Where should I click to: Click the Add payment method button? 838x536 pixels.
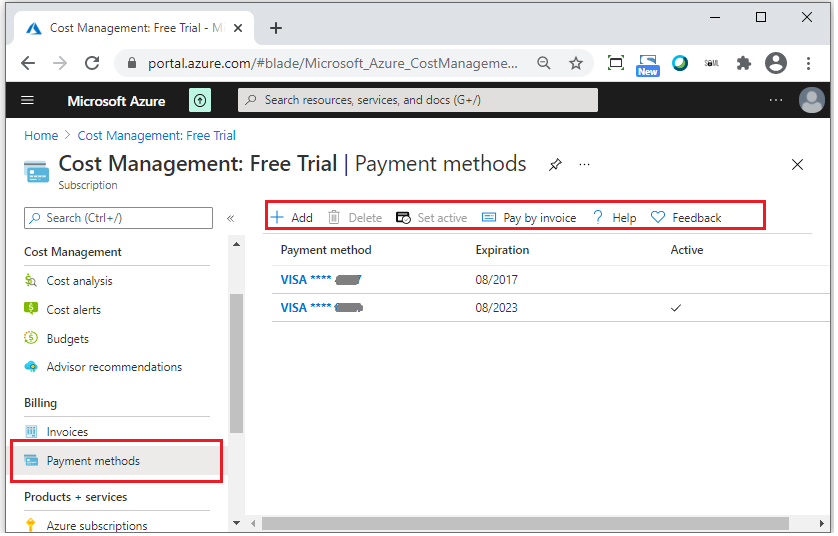pos(293,219)
